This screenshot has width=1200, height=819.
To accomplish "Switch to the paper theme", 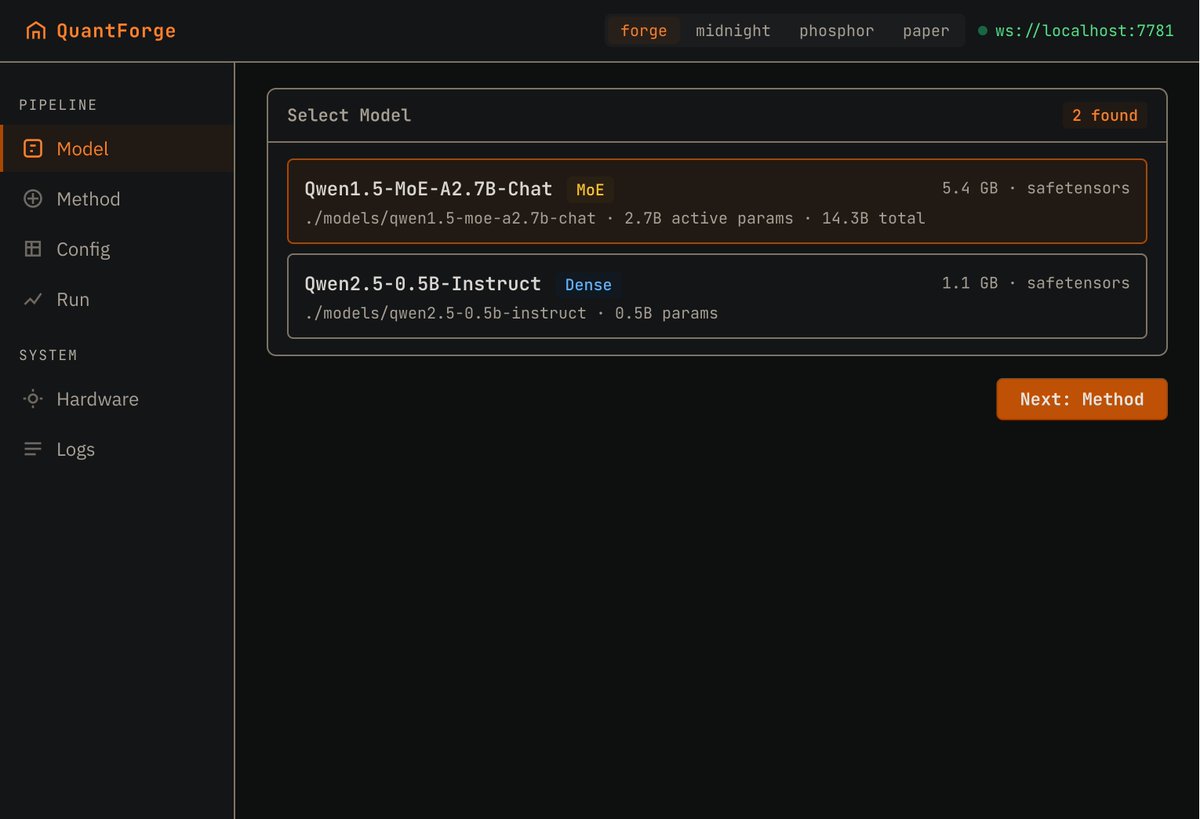I will click(926, 31).
